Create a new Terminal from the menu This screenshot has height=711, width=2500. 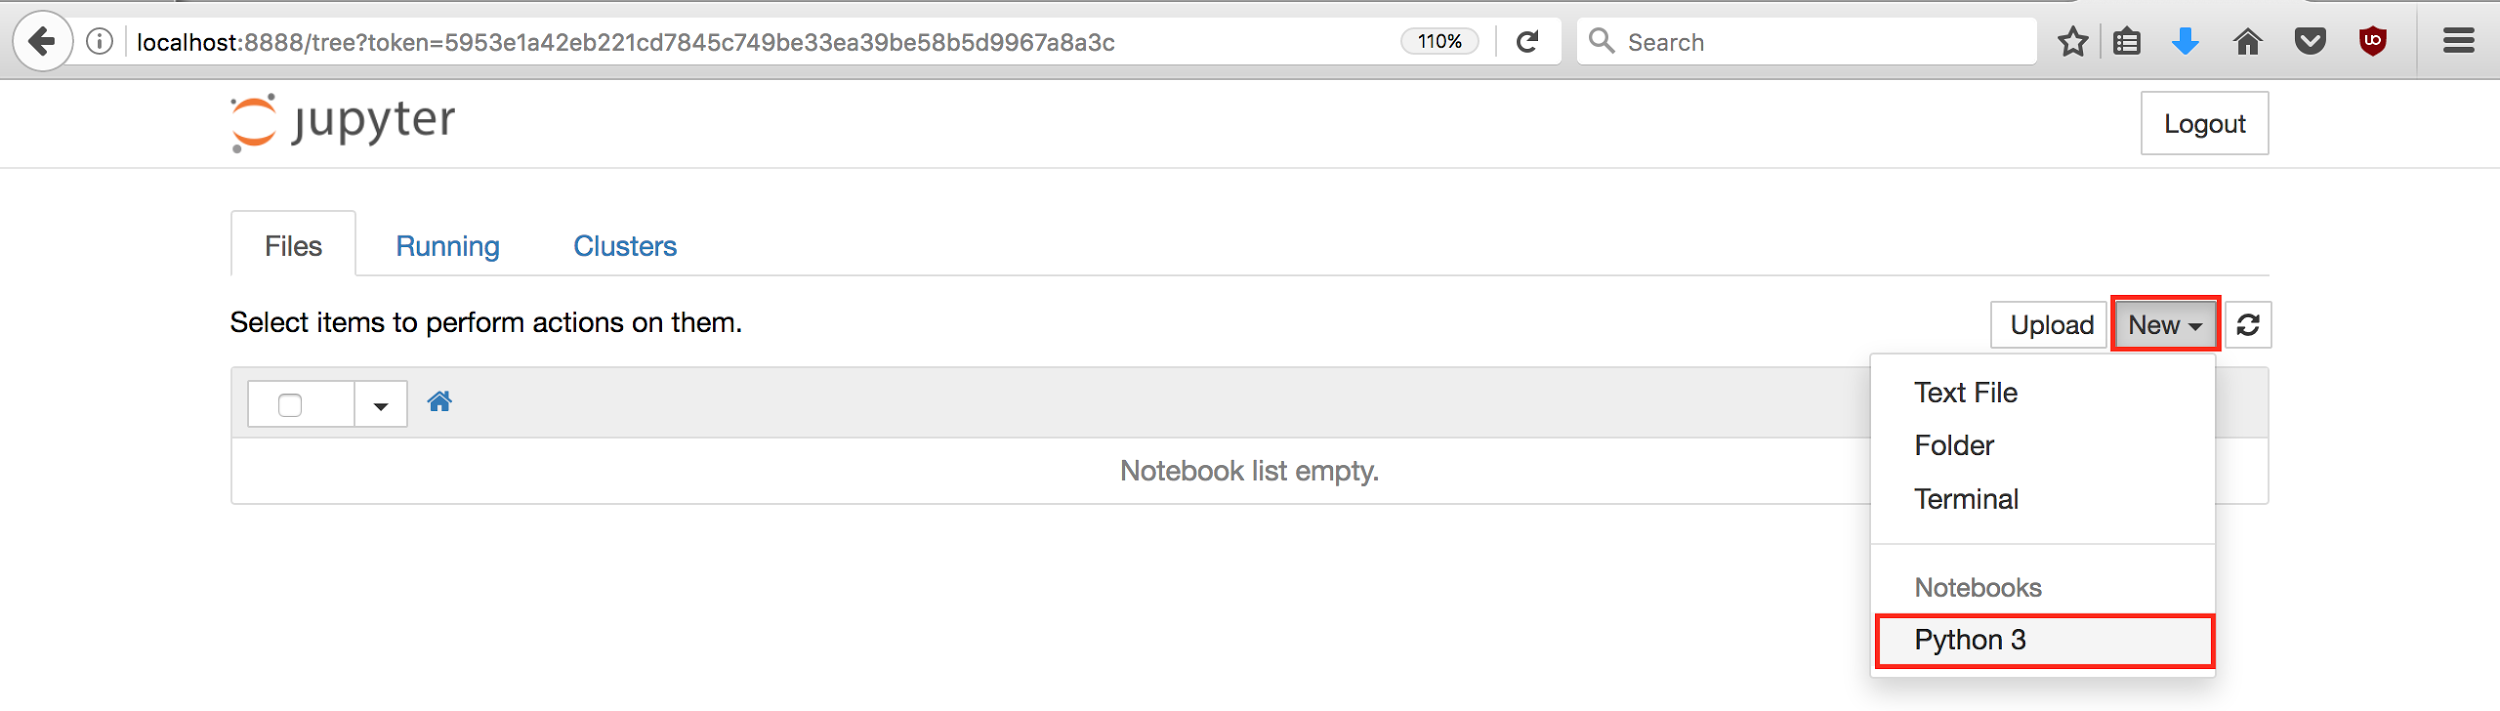(x=1966, y=499)
